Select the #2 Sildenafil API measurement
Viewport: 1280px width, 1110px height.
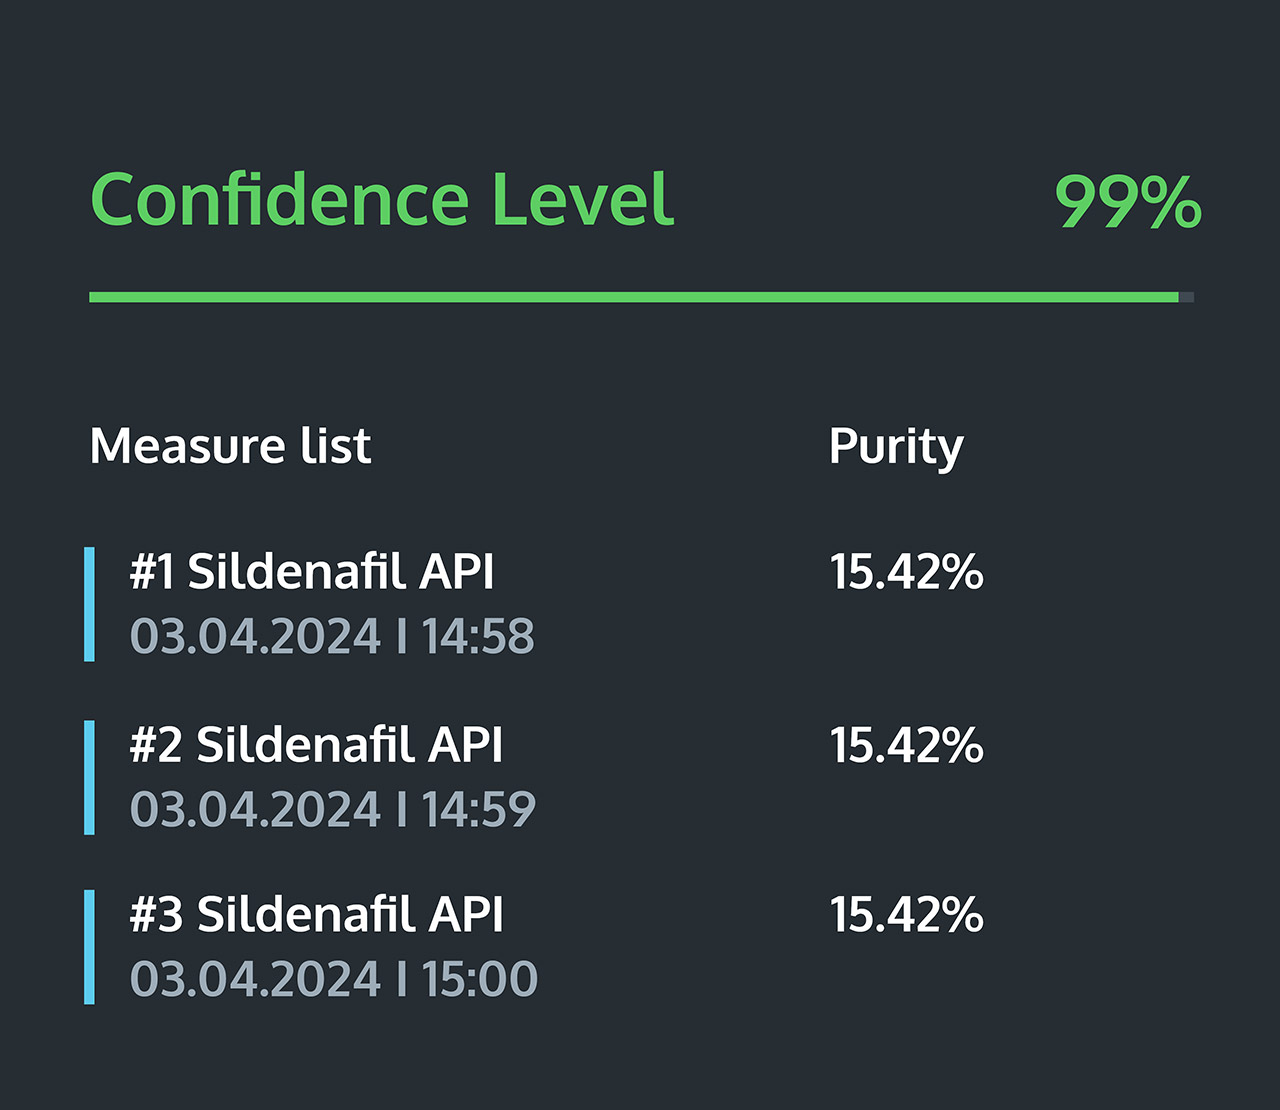(316, 745)
